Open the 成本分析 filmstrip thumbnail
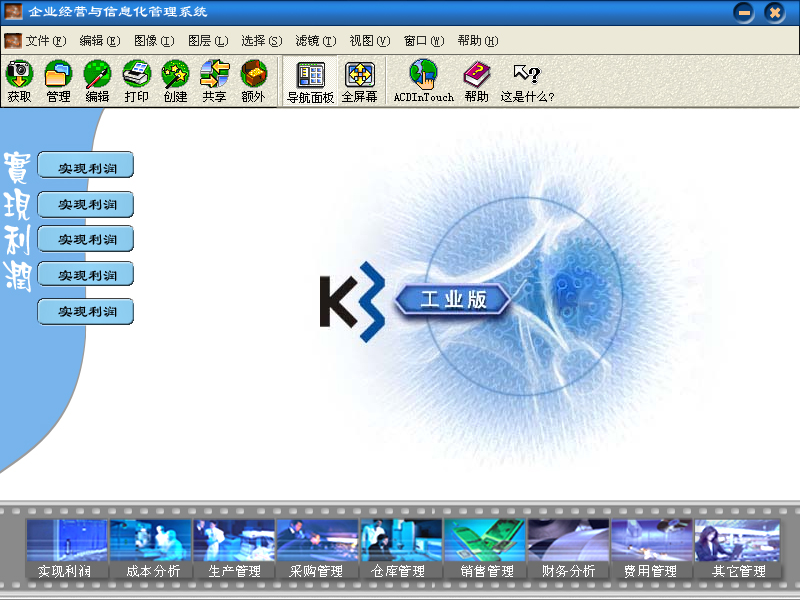 click(151, 548)
